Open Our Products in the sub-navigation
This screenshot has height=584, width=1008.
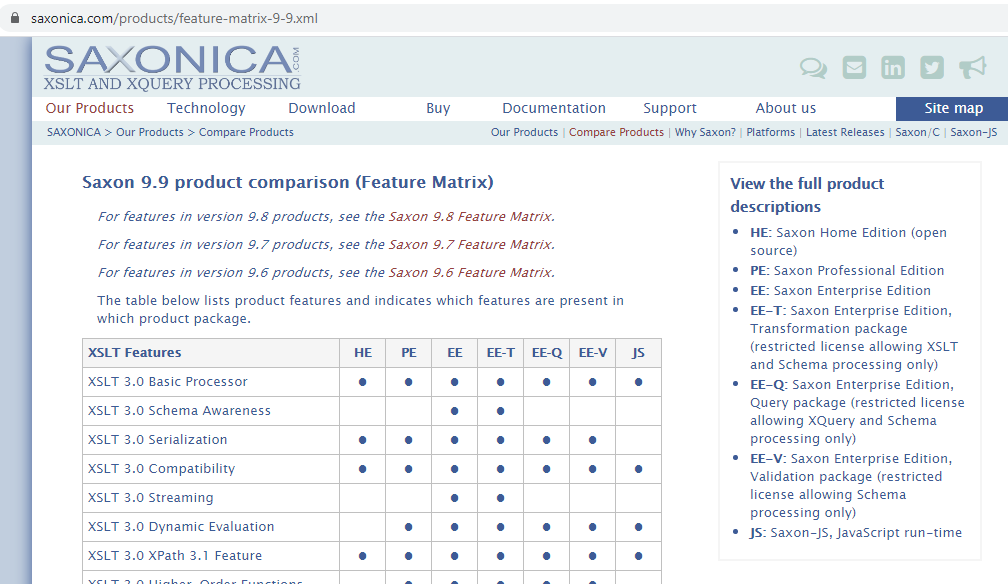(525, 132)
